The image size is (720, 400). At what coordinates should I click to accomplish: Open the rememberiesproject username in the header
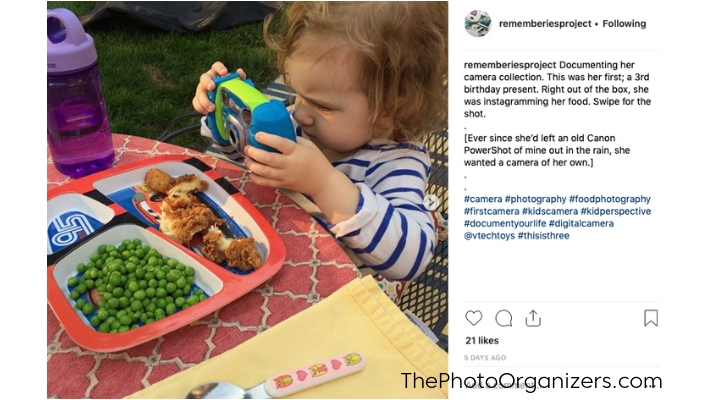coord(545,23)
